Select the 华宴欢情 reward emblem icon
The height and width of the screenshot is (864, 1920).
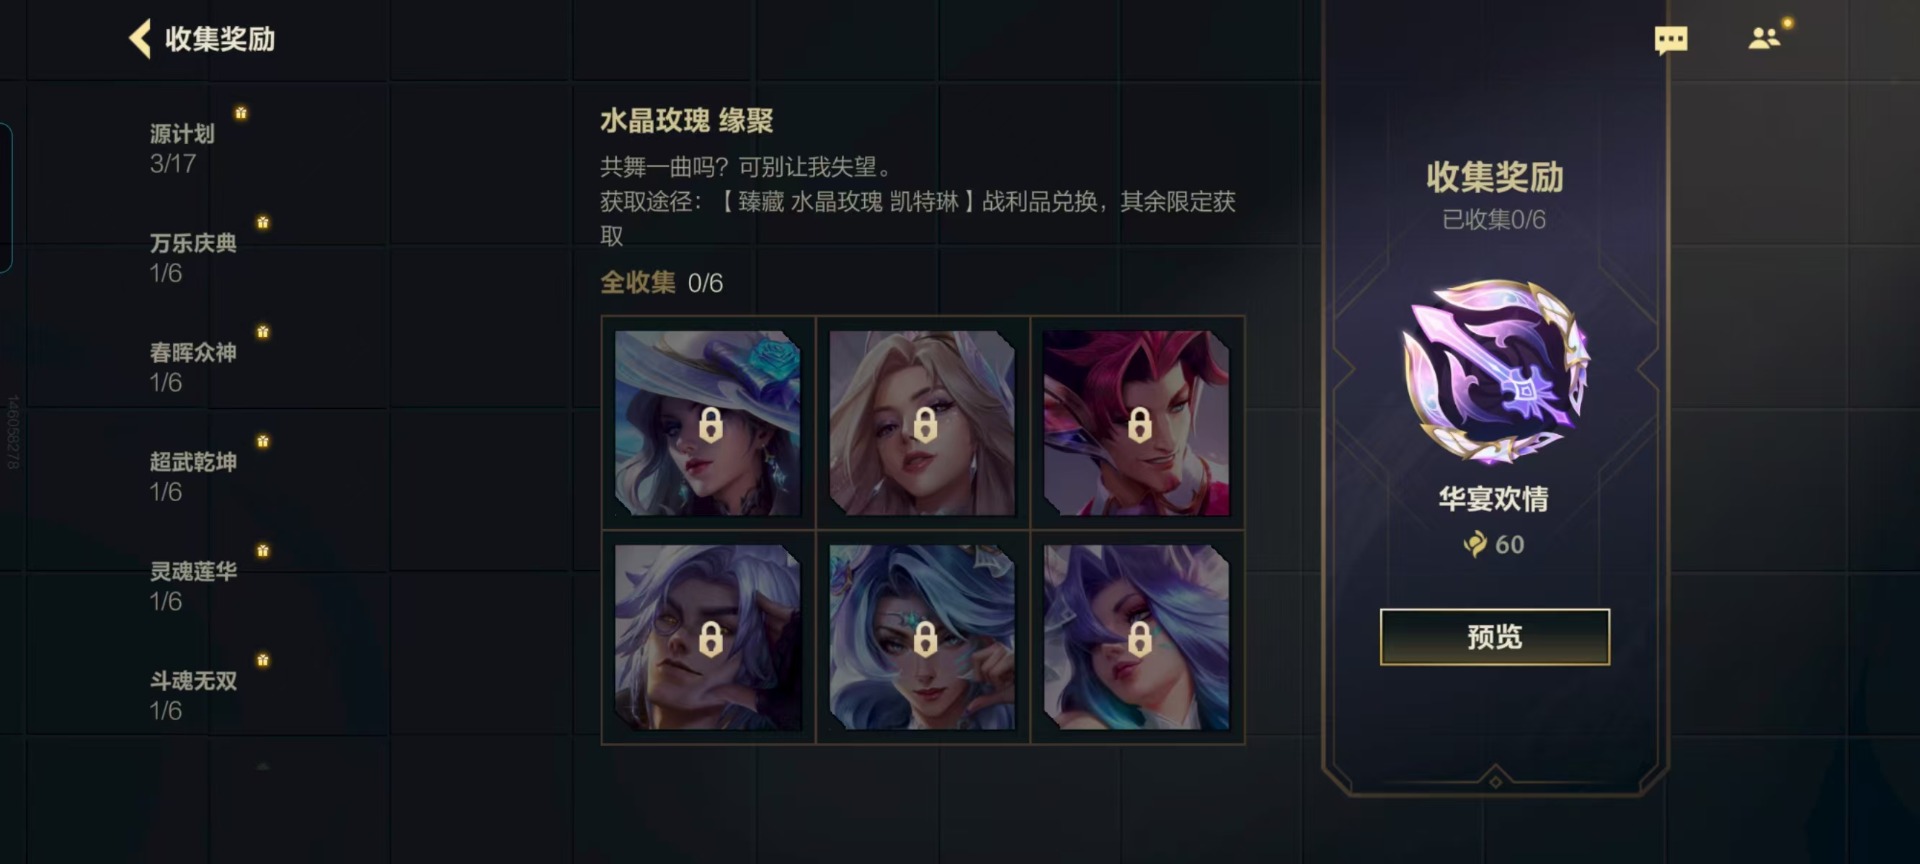pyautogui.click(x=1494, y=371)
